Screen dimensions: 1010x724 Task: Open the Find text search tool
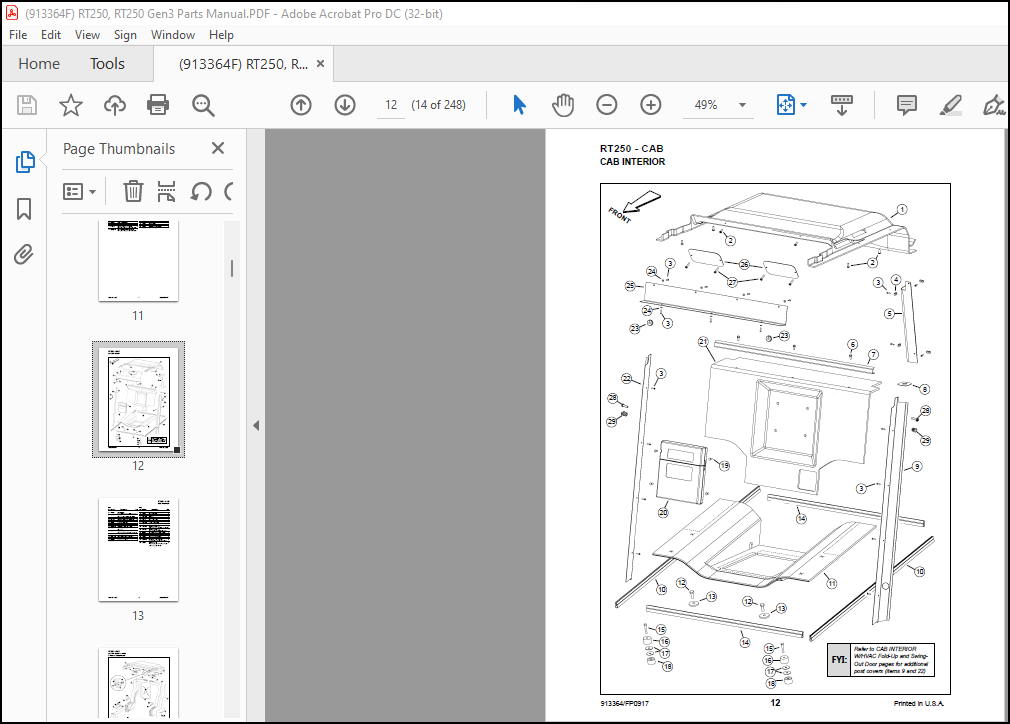pyautogui.click(x=203, y=105)
